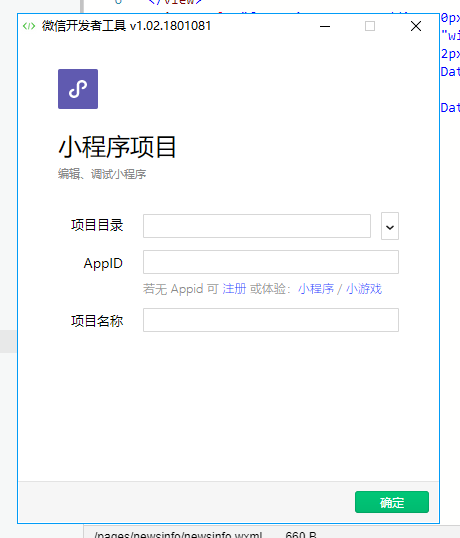Image resolution: width=460 pixels, height=538 pixels.
Task: Click the newsinfo.wxml path in status bar
Action: (x=178, y=535)
